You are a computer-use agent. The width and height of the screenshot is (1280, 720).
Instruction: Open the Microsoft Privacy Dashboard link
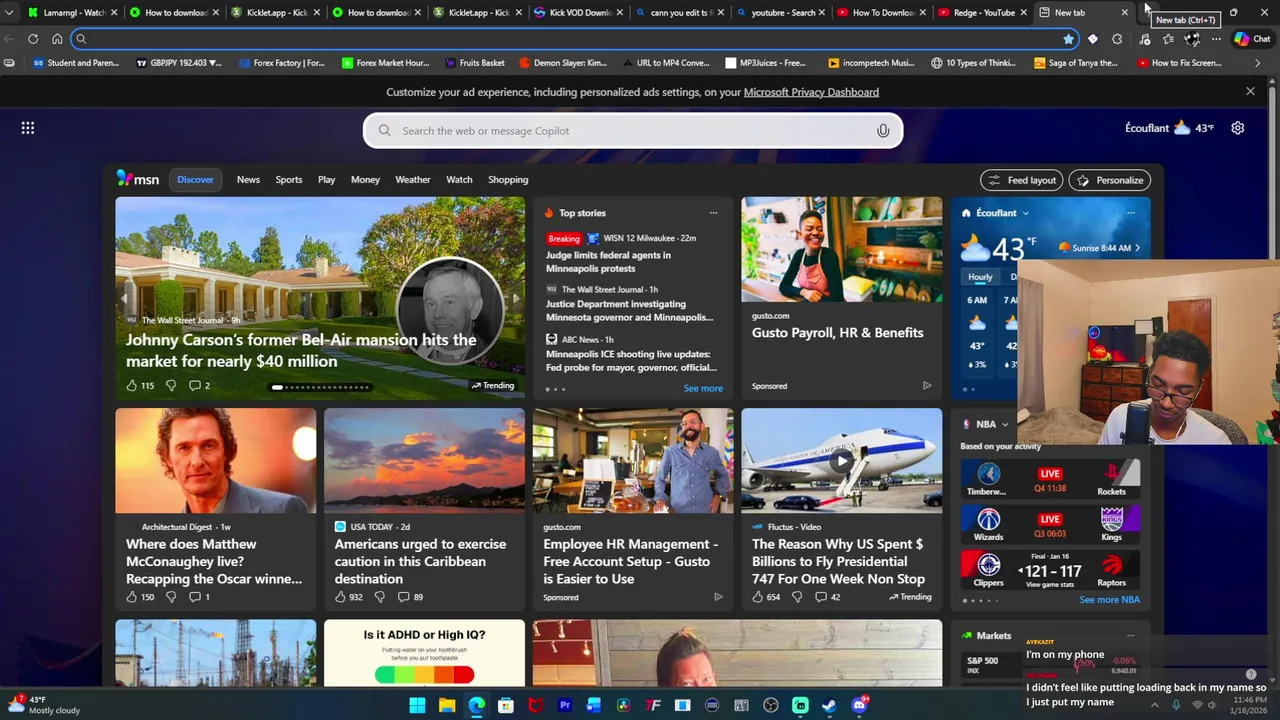pyautogui.click(x=811, y=92)
